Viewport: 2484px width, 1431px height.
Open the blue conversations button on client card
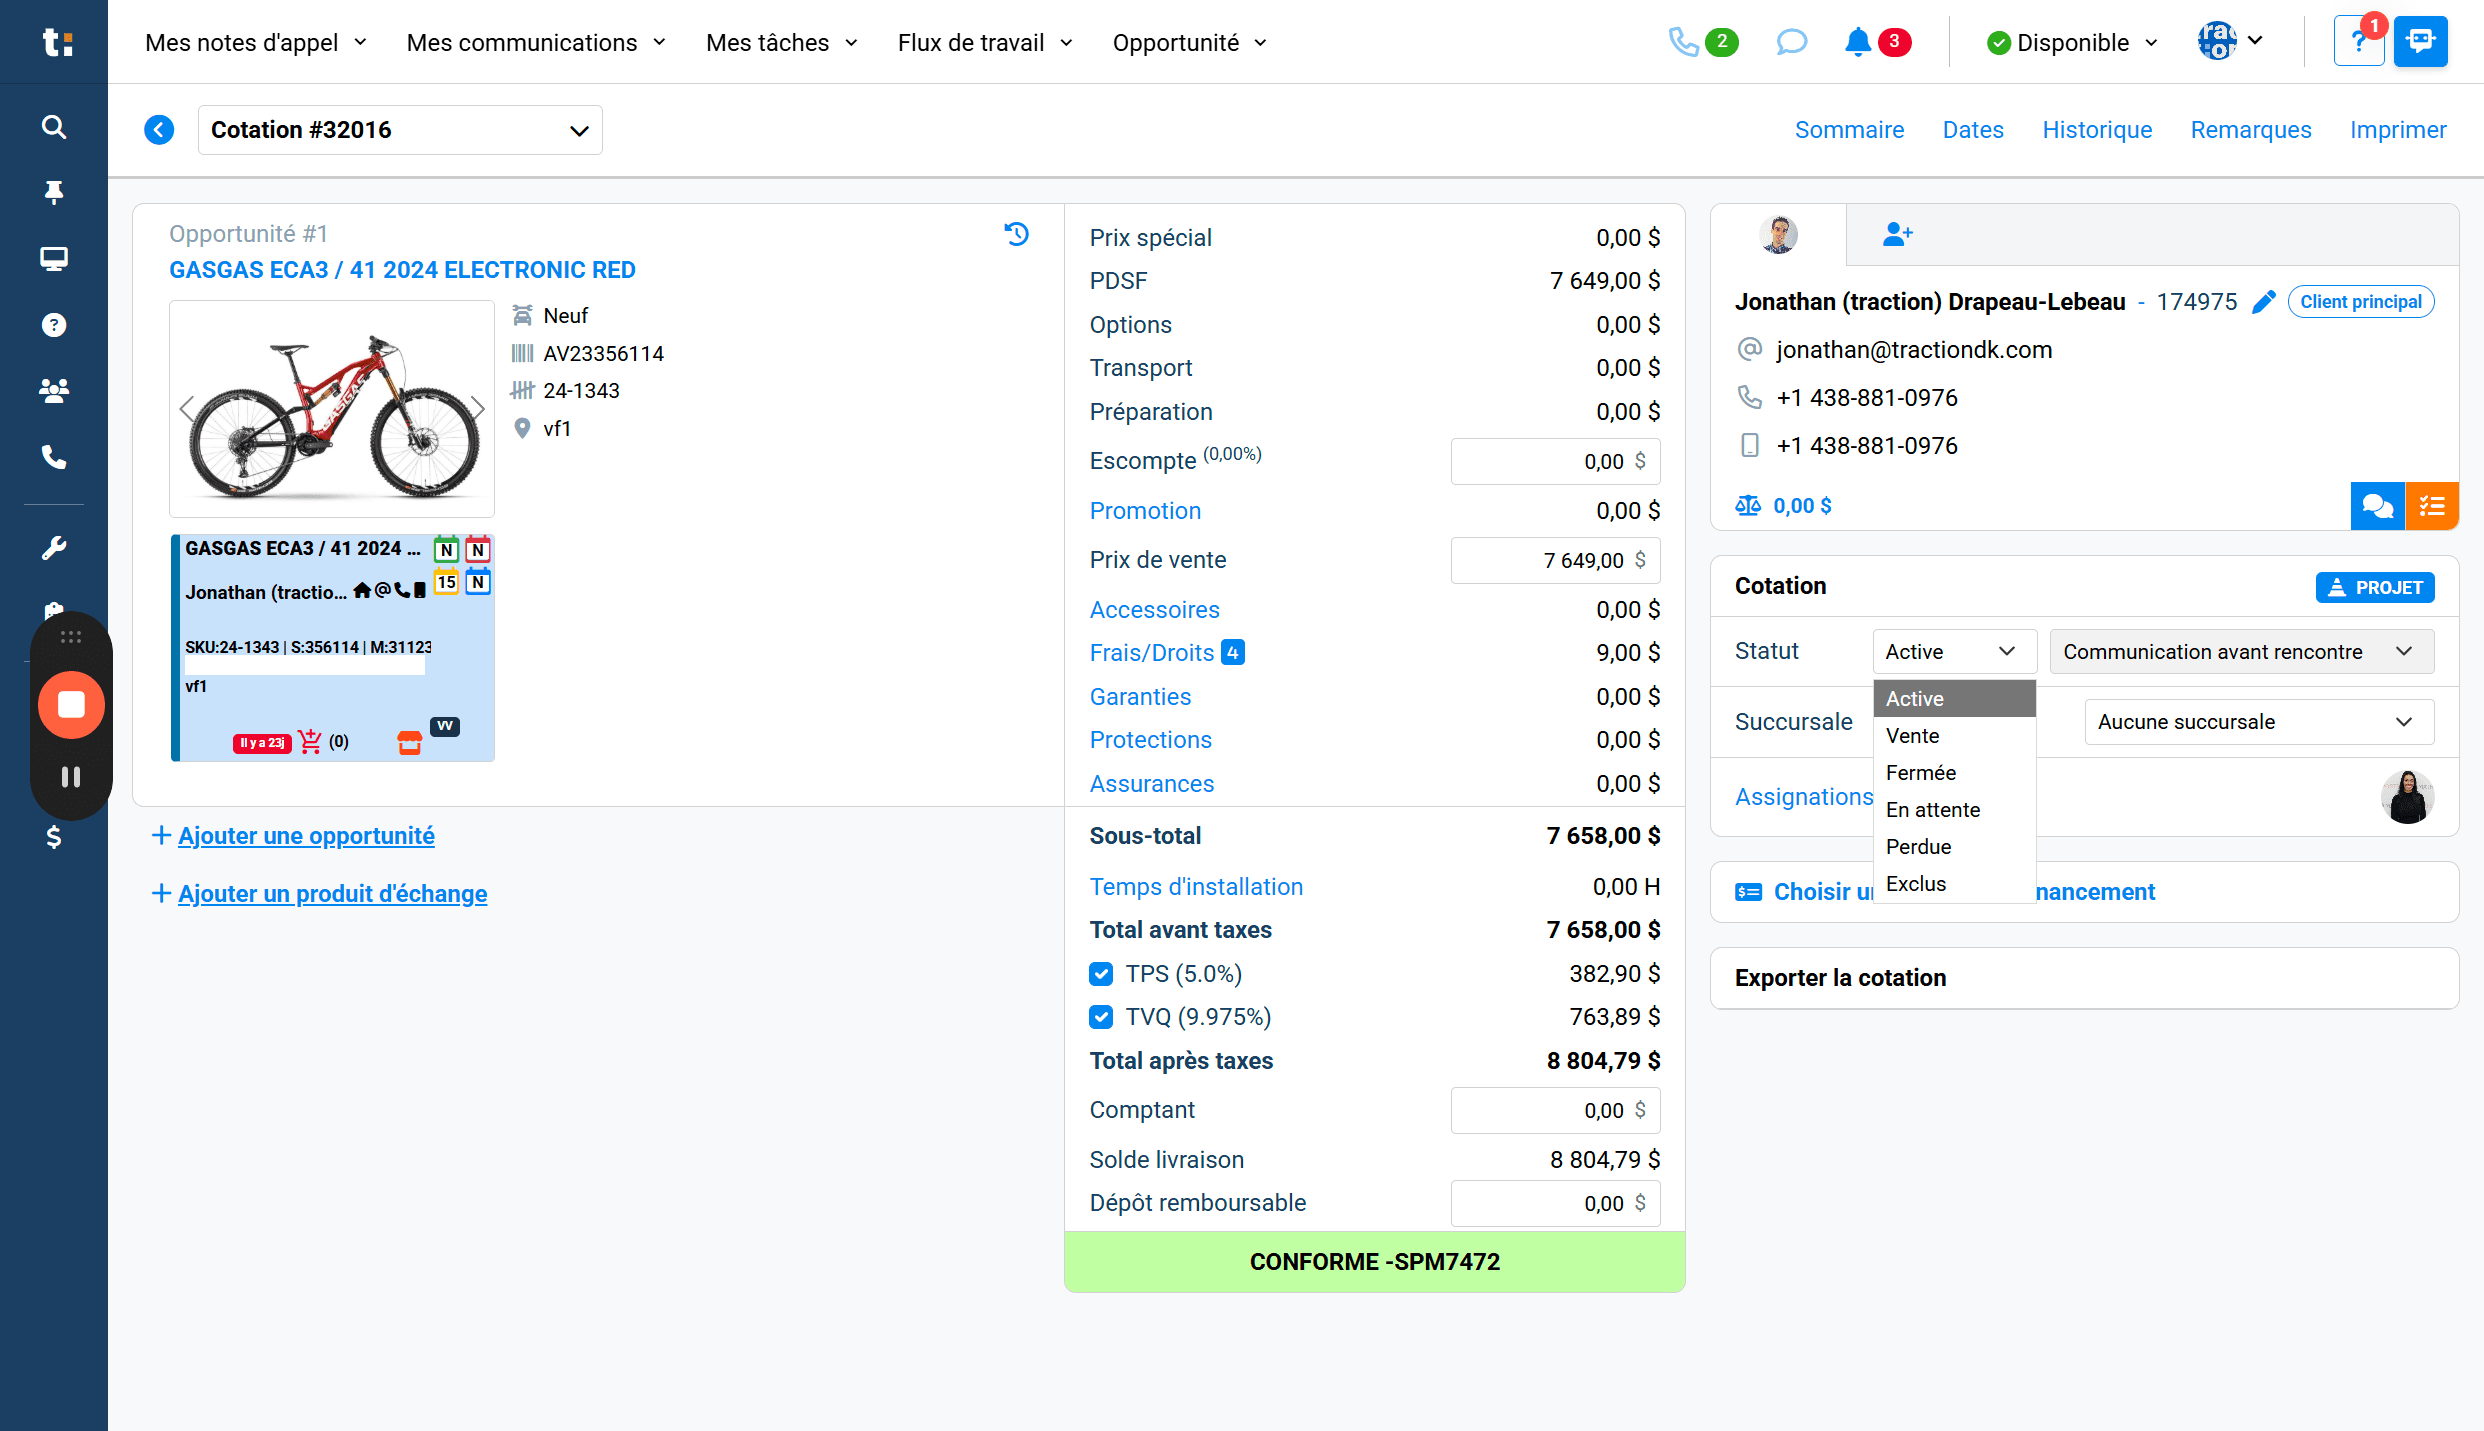pos(2377,506)
